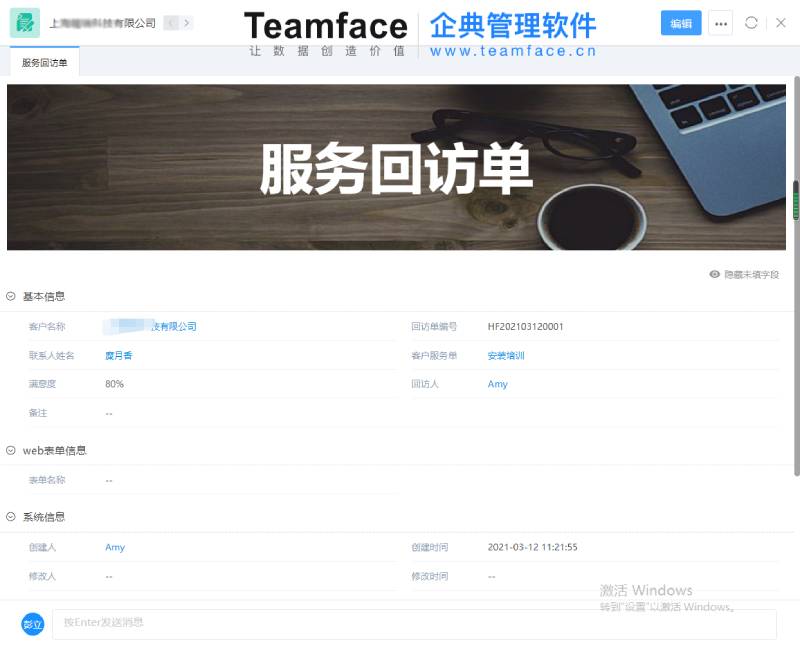
Task: Click the 服务回访单 banner image
Action: [x=396, y=167]
